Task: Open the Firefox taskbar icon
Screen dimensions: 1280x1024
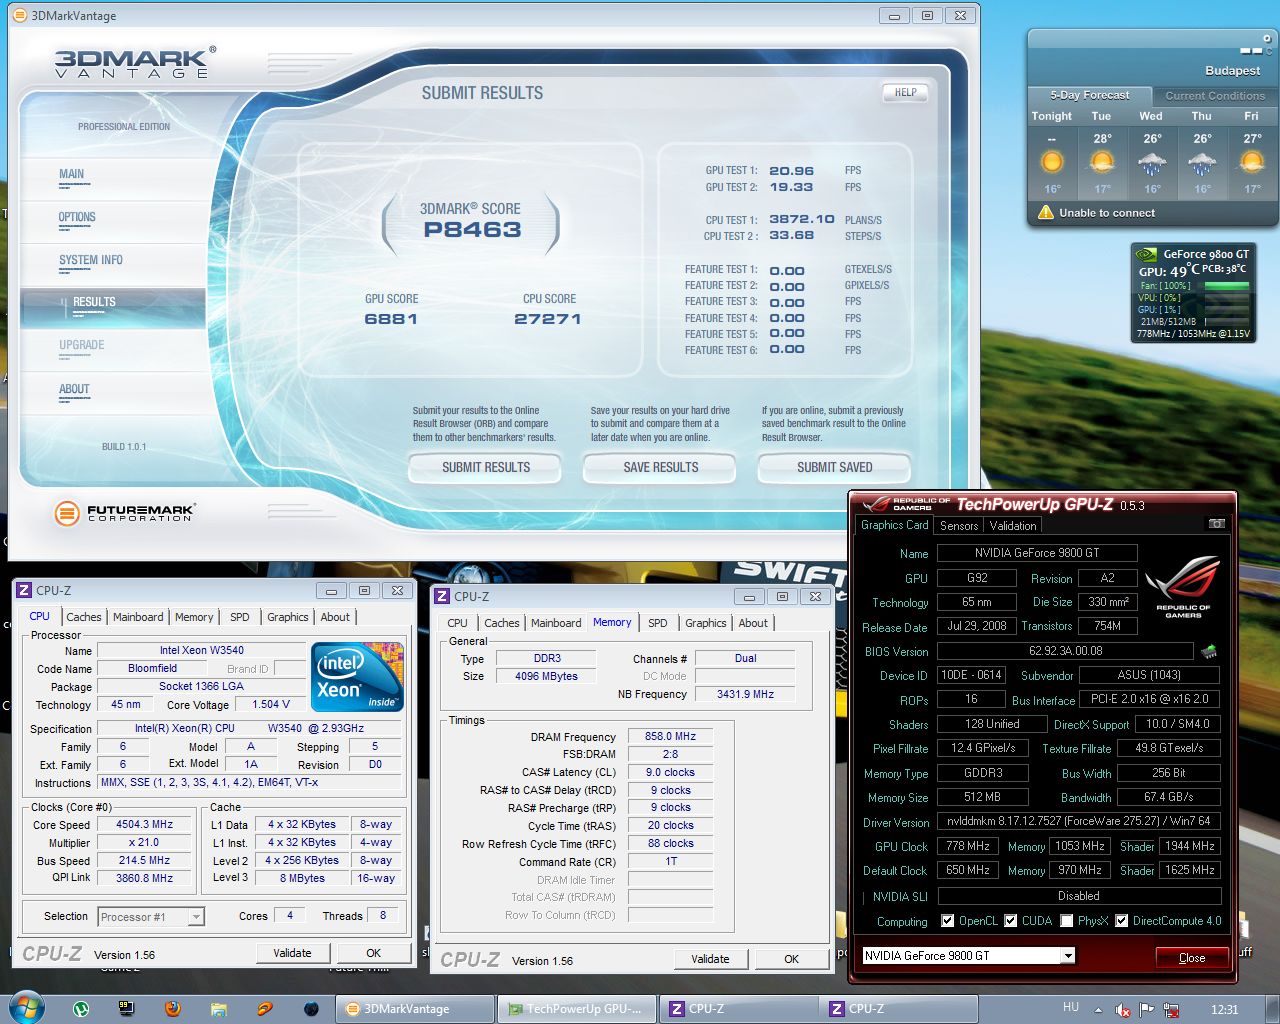Action: click(173, 1009)
